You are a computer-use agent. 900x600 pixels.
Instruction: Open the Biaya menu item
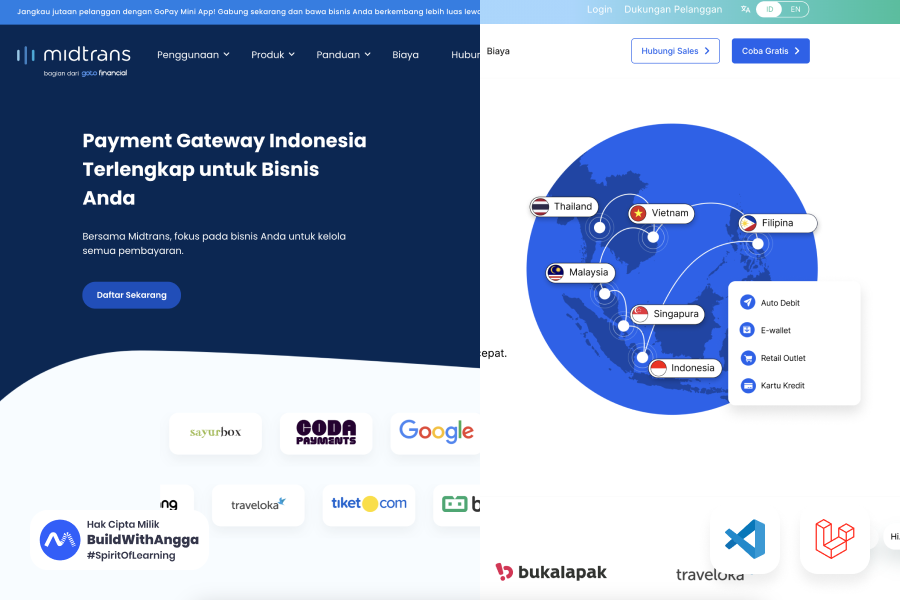[x=405, y=55]
